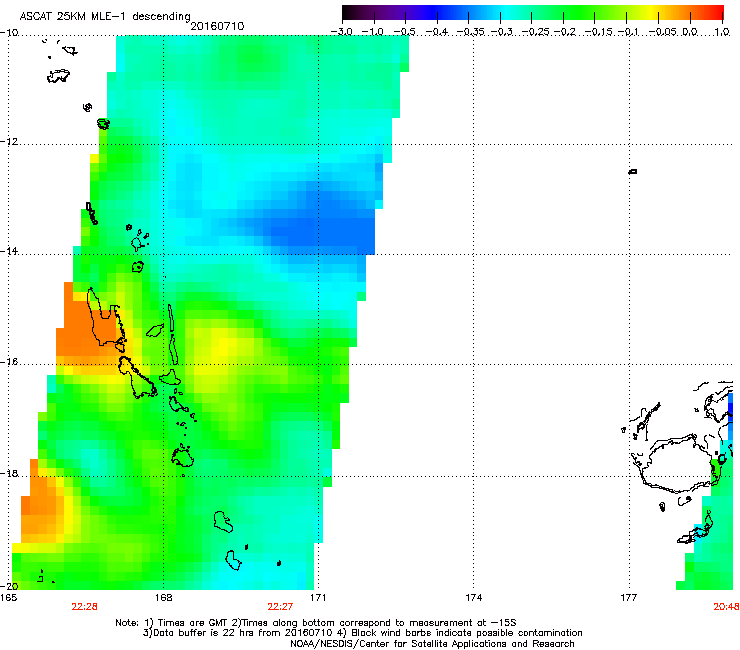Click the longitude label "165"

[x=8, y=598]
